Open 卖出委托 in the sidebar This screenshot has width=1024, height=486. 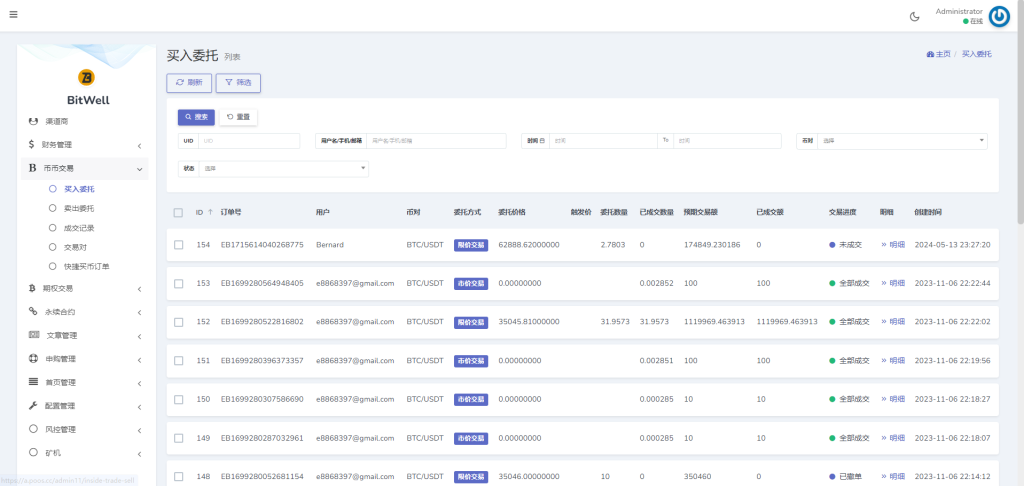(78, 208)
